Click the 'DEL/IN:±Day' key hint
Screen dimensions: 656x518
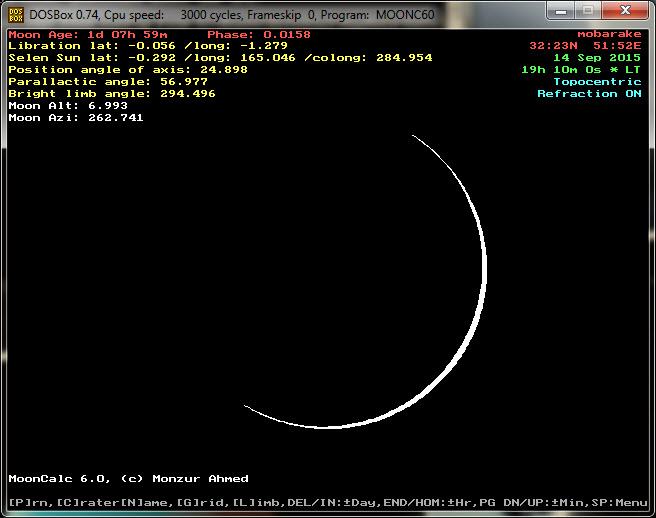[x=332, y=503]
